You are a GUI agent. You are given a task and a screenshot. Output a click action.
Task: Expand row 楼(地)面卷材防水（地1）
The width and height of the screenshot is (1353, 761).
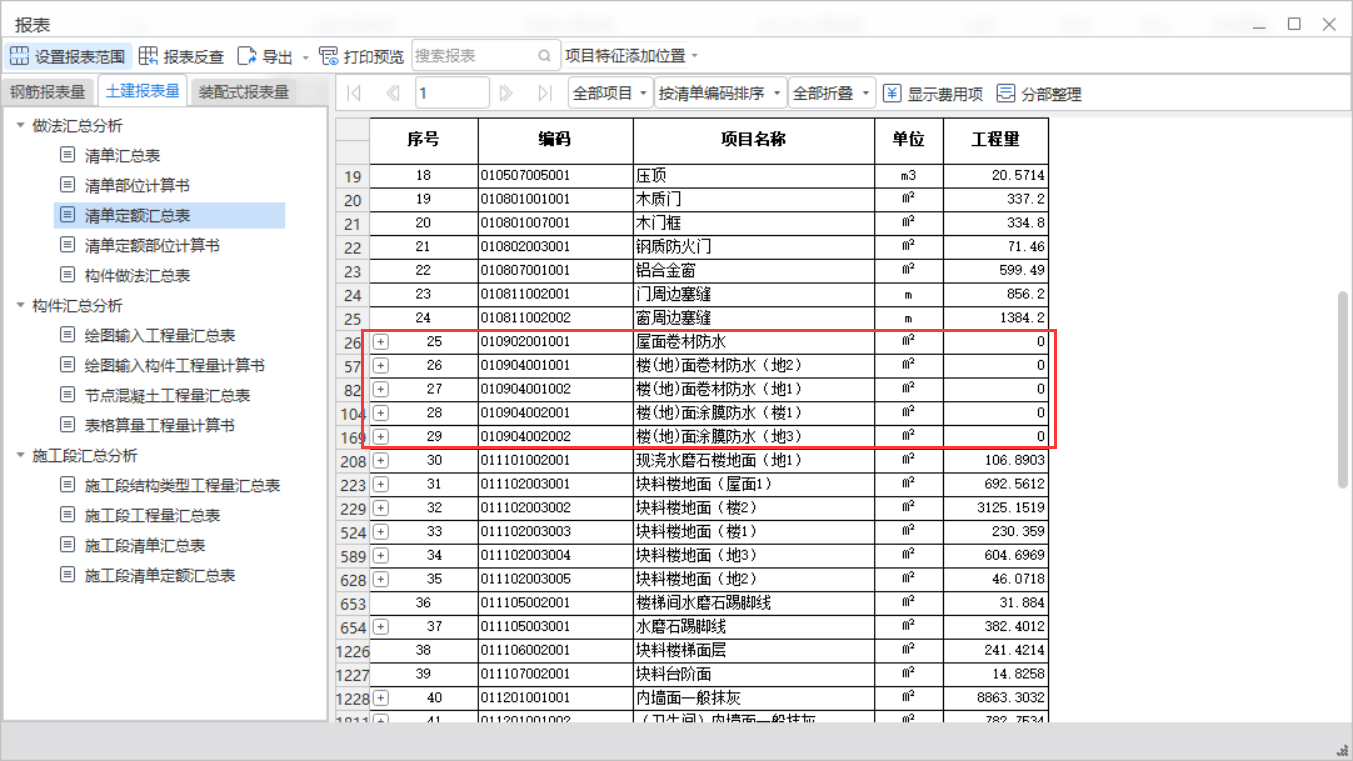pyautogui.click(x=381, y=389)
